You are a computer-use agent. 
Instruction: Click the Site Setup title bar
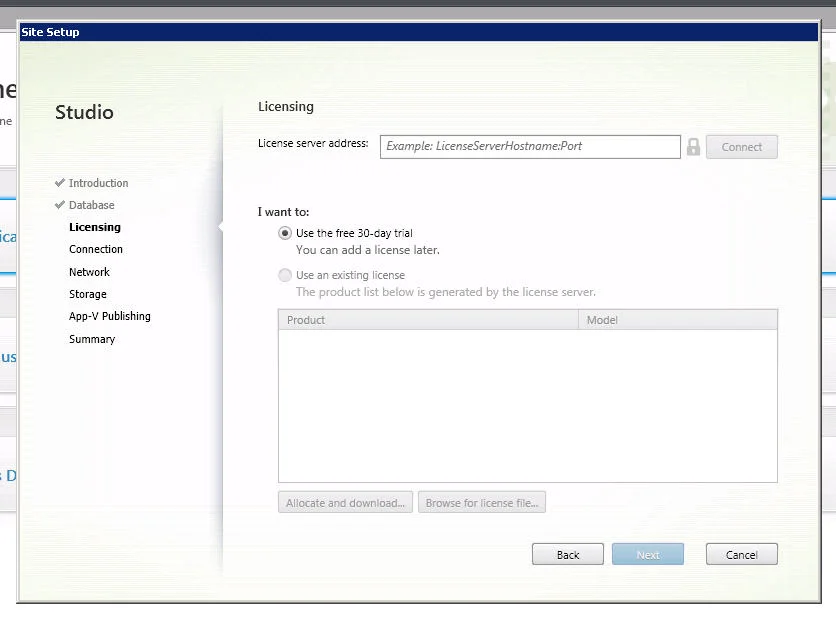[419, 32]
